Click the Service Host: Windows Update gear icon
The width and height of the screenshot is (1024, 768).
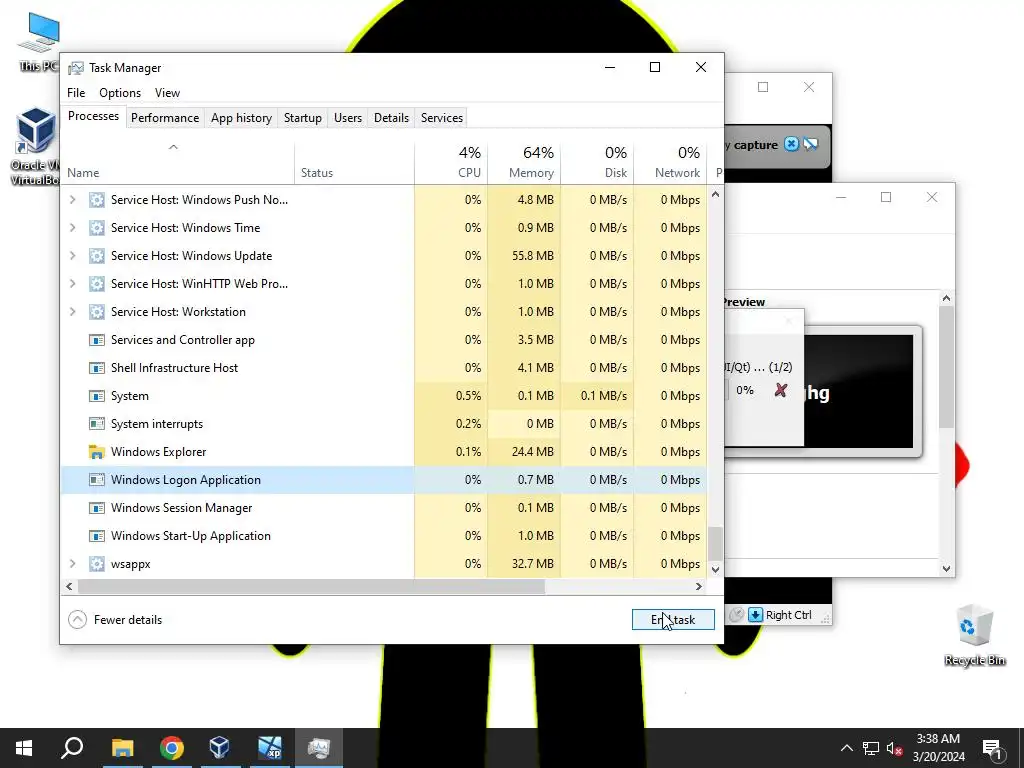pyautogui.click(x=97, y=256)
